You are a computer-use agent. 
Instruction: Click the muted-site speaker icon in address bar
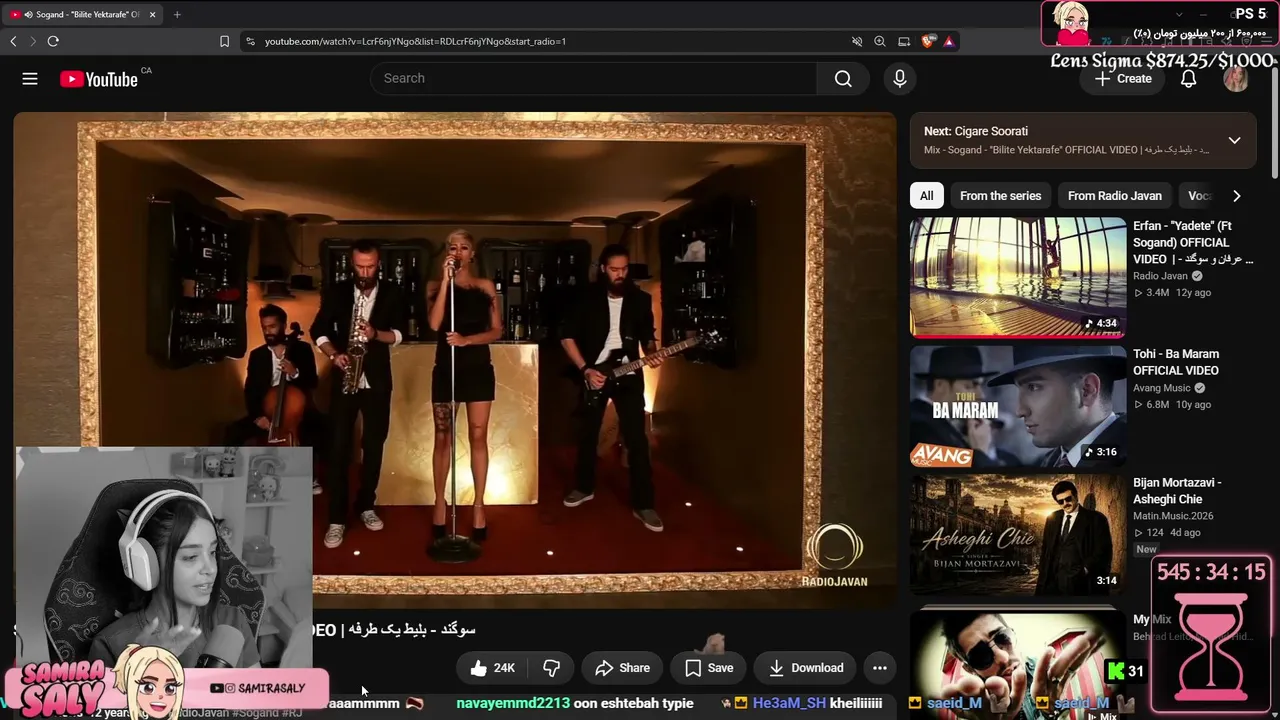[857, 41]
